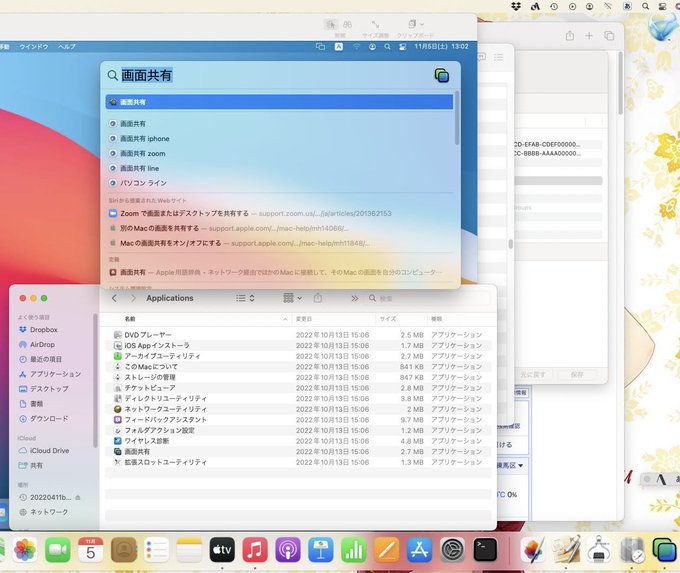The width and height of the screenshot is (680, 573).
Task: Click the remote Spotlight magnifier icon
Action: click(387, 46)
